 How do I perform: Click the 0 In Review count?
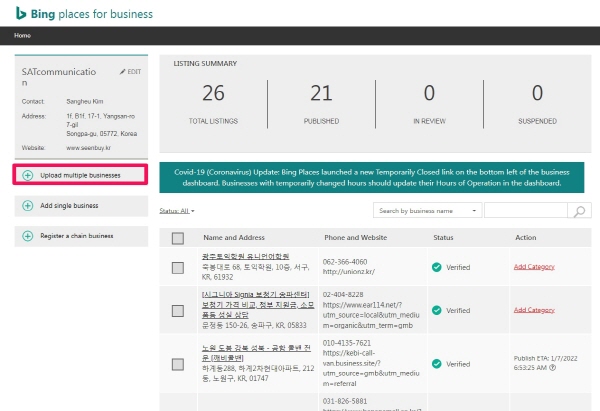pyautogui.click(x=429, y=93)
